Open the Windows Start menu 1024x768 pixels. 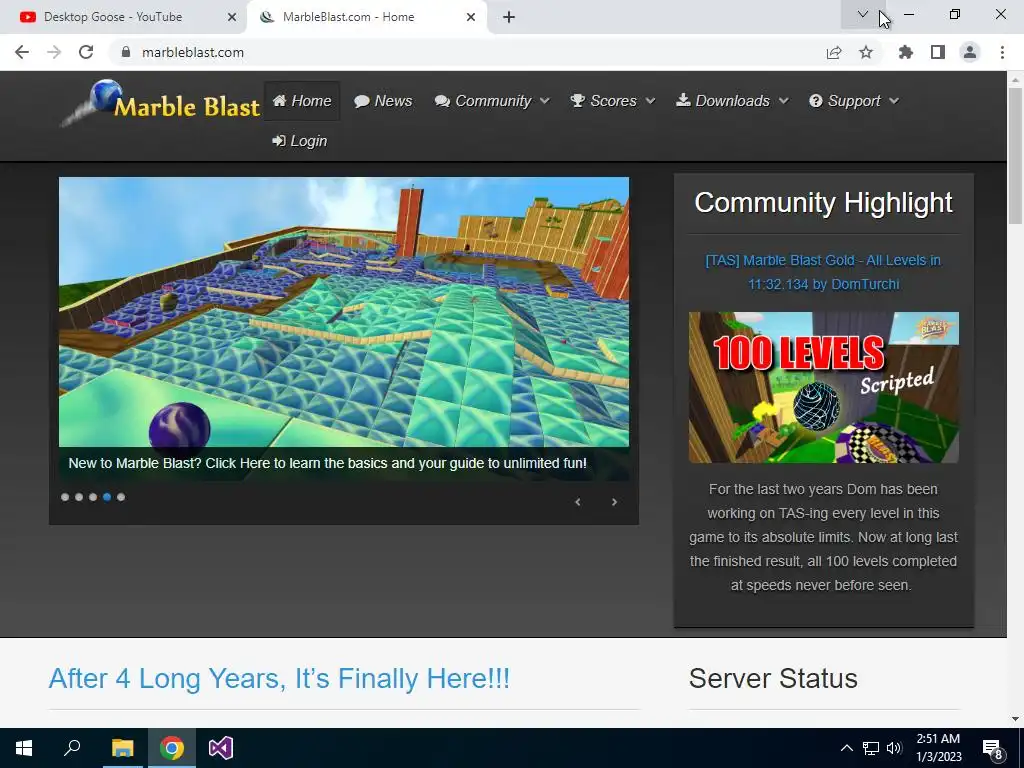(x=24, y=748)
